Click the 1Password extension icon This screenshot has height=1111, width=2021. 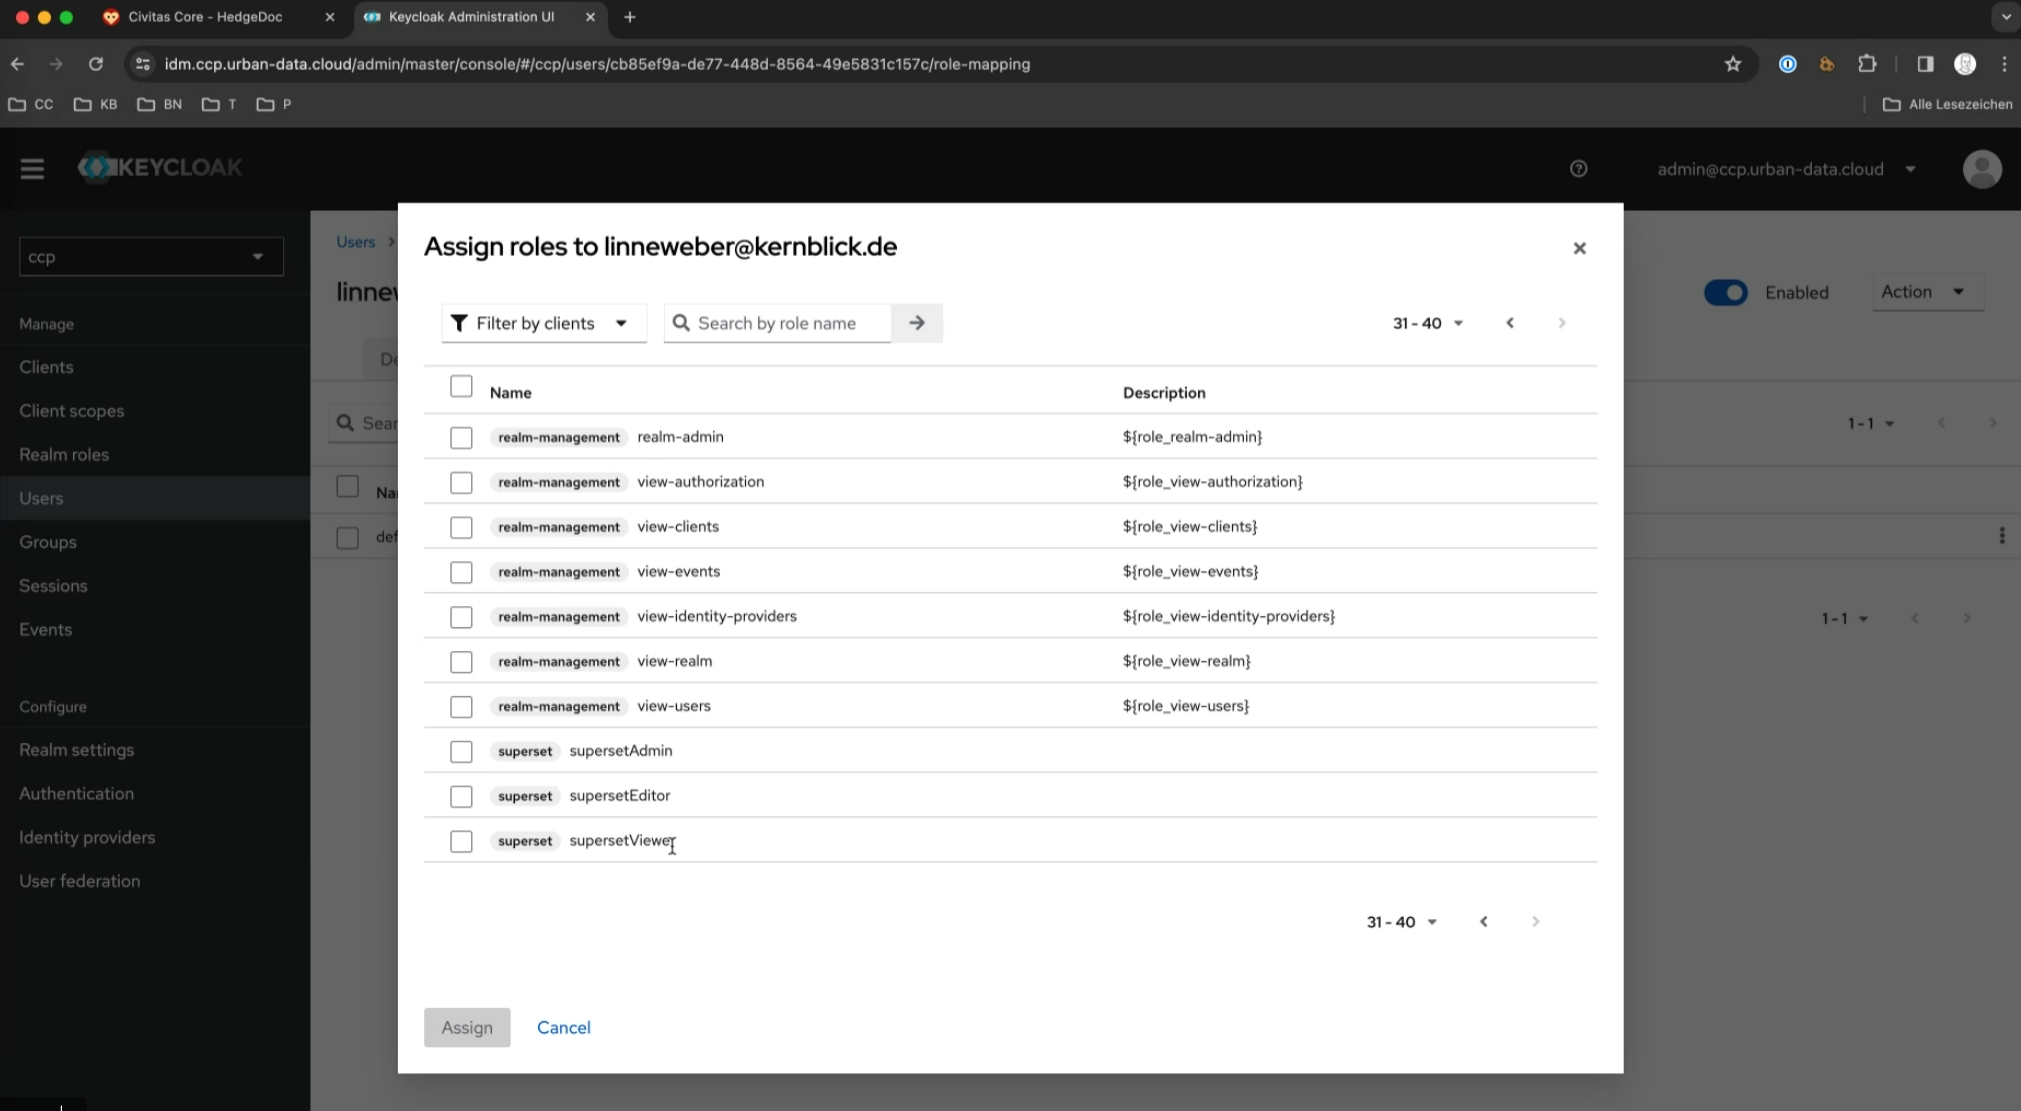1788,64
